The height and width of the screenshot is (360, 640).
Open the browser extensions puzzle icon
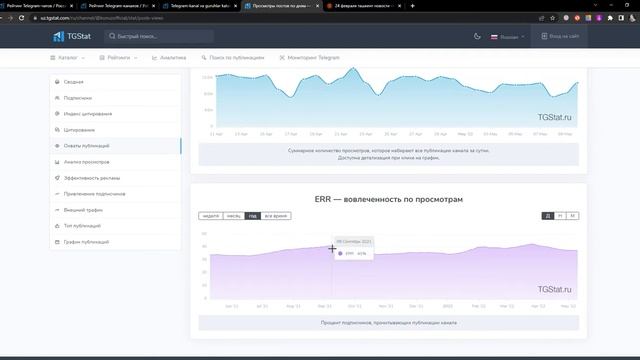pyautogui.click(x=610, y=18)
